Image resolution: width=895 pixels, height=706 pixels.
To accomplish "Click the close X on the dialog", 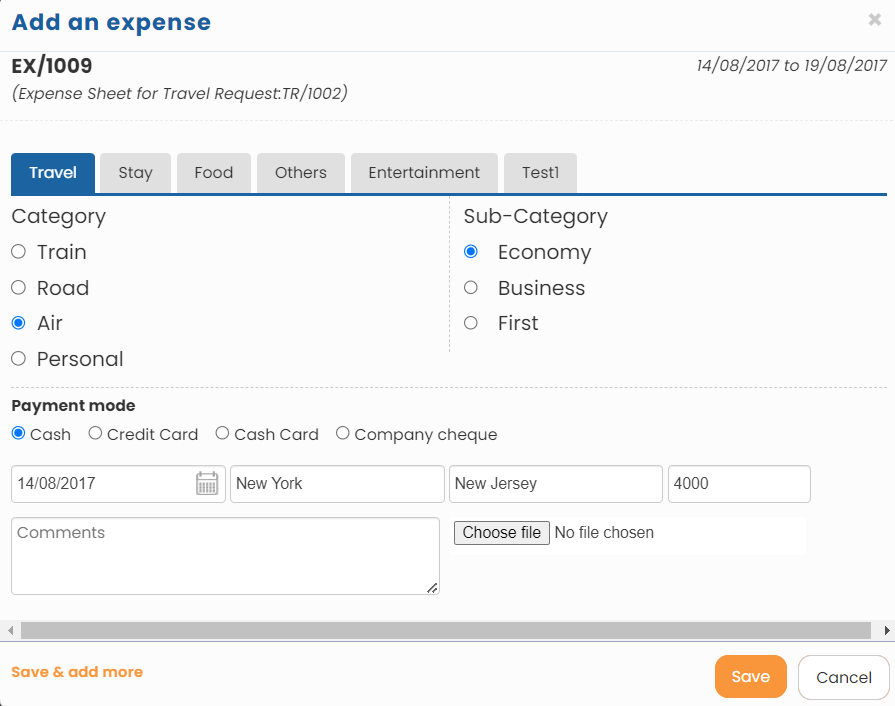I will (875, 19).
